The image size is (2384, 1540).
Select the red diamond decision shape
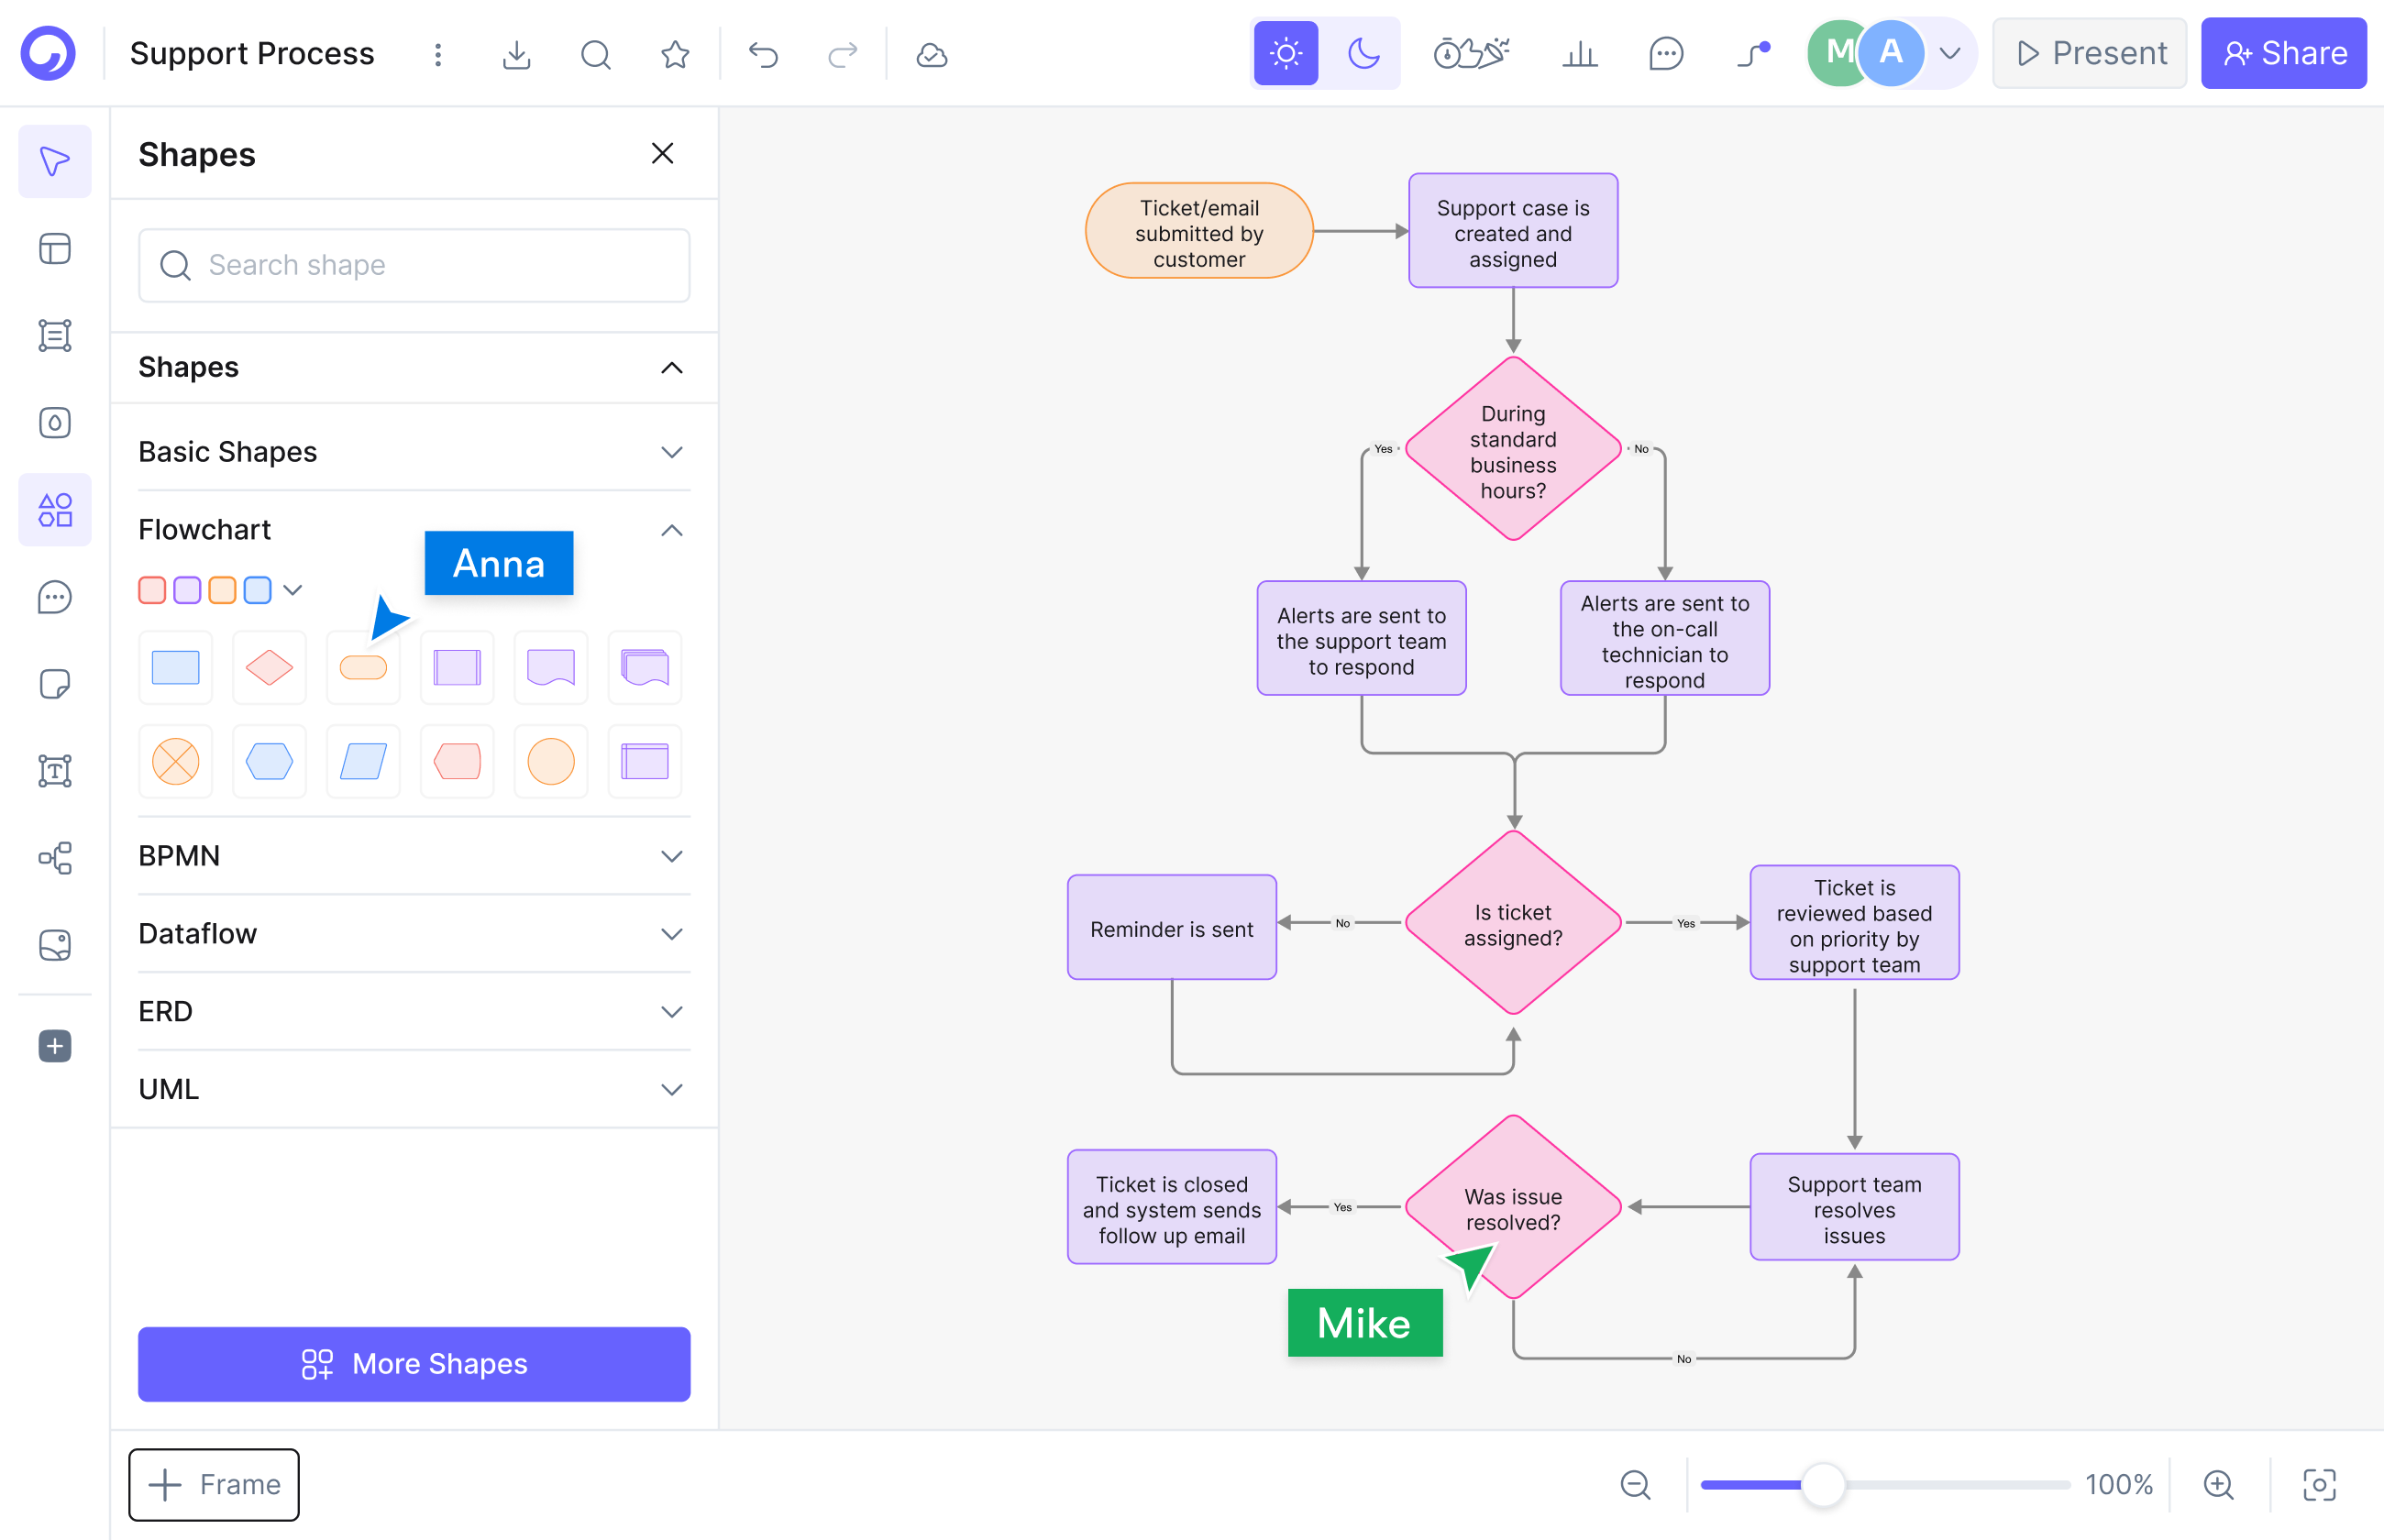269,667
